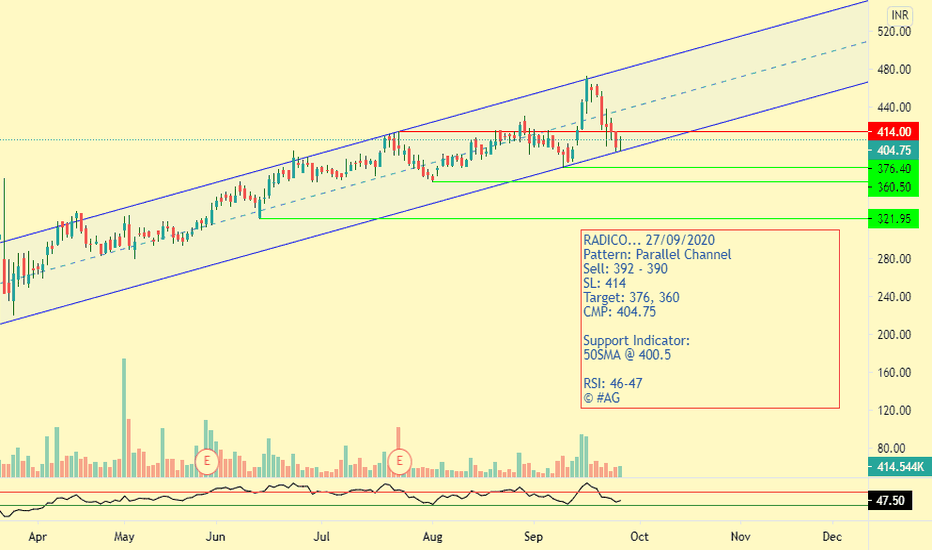932x550 pixels.
Task: Click the September peak candle near 470
Action: (587, 95)
